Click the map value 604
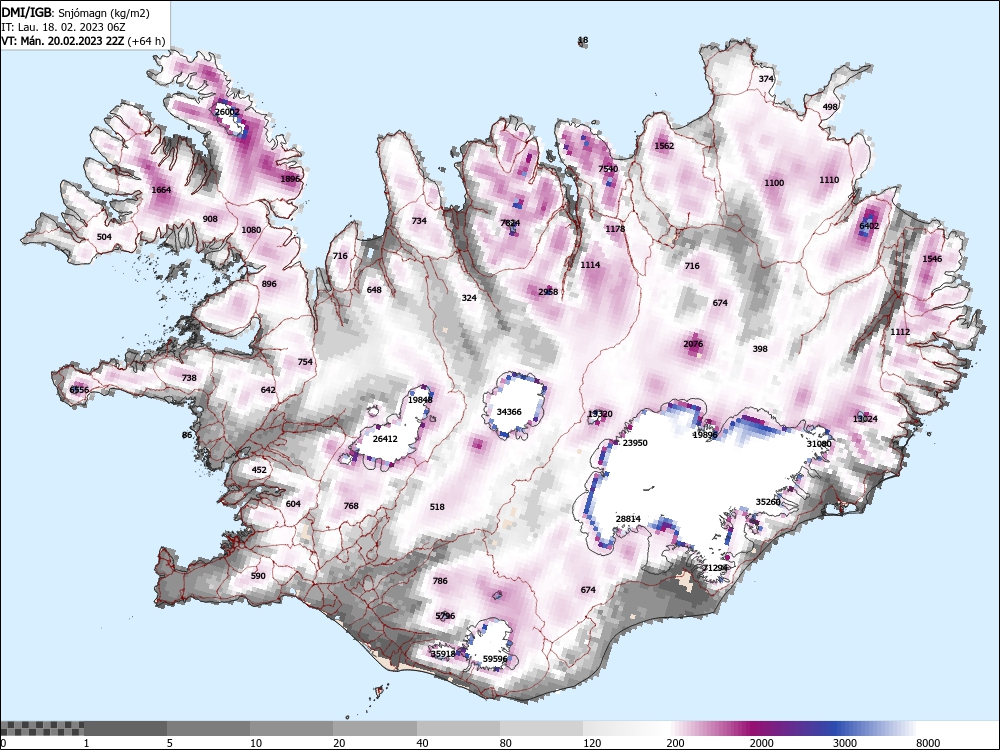Image resolution: width=1000 pixels, height=750 pixels. [293, 504]
